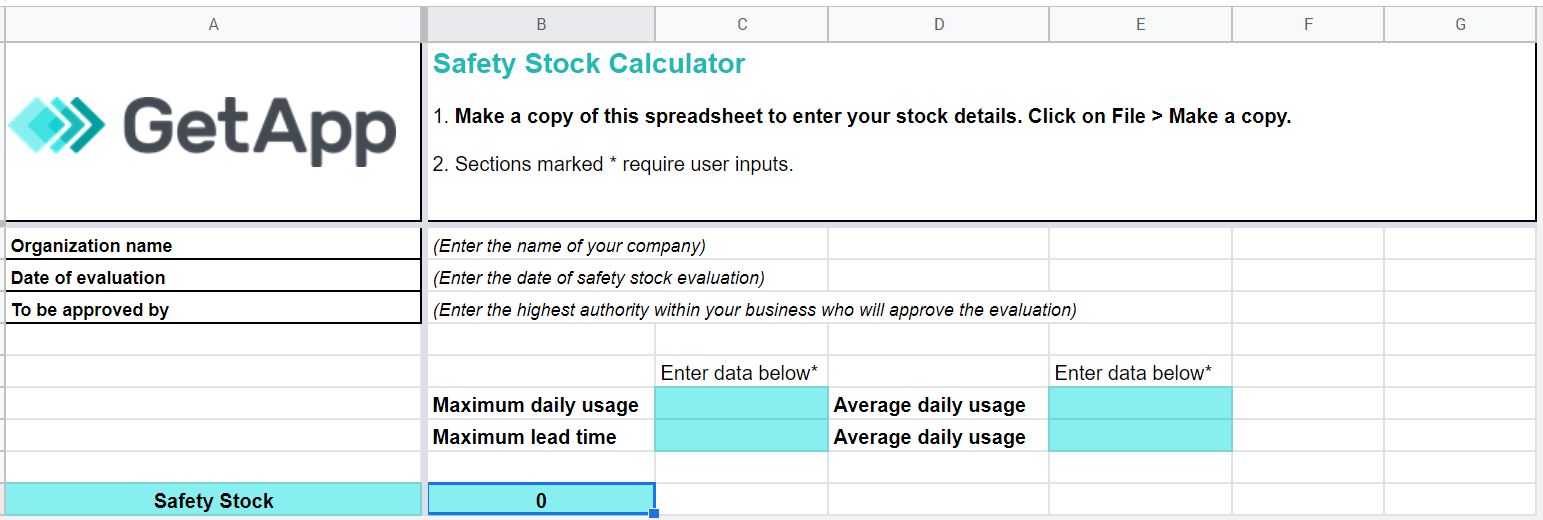Select the Safety Stock Calculator title
Viewport: 1543px width, 520px height.
589,64
